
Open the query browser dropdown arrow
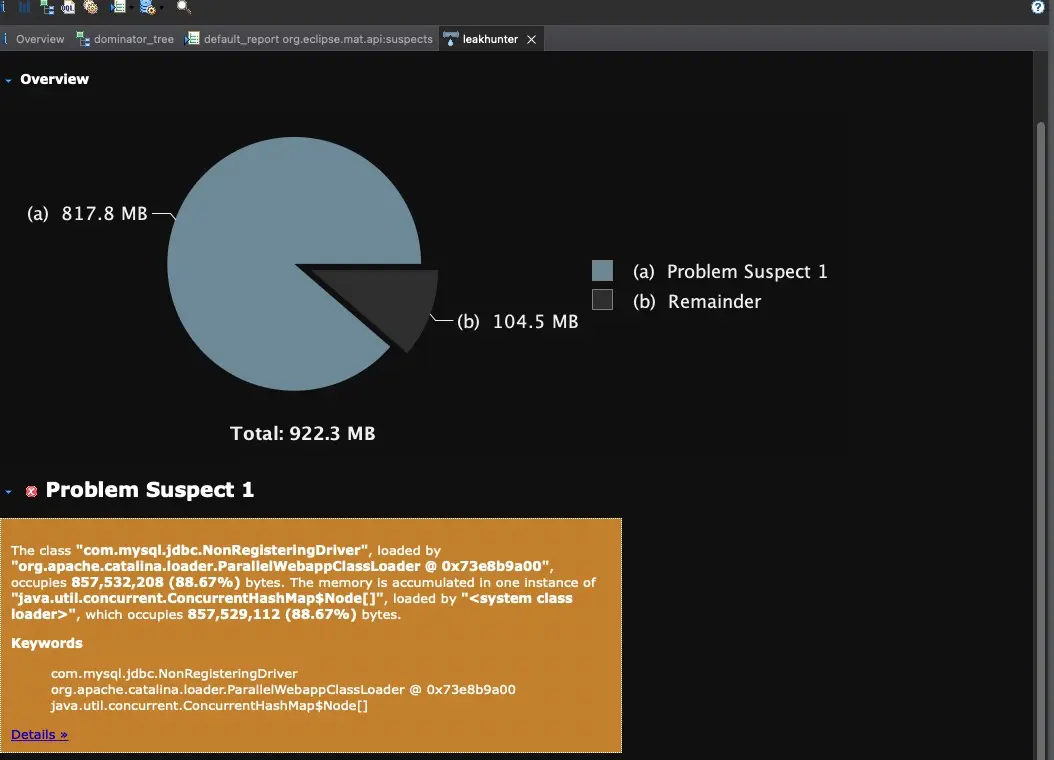coord(161,7)
